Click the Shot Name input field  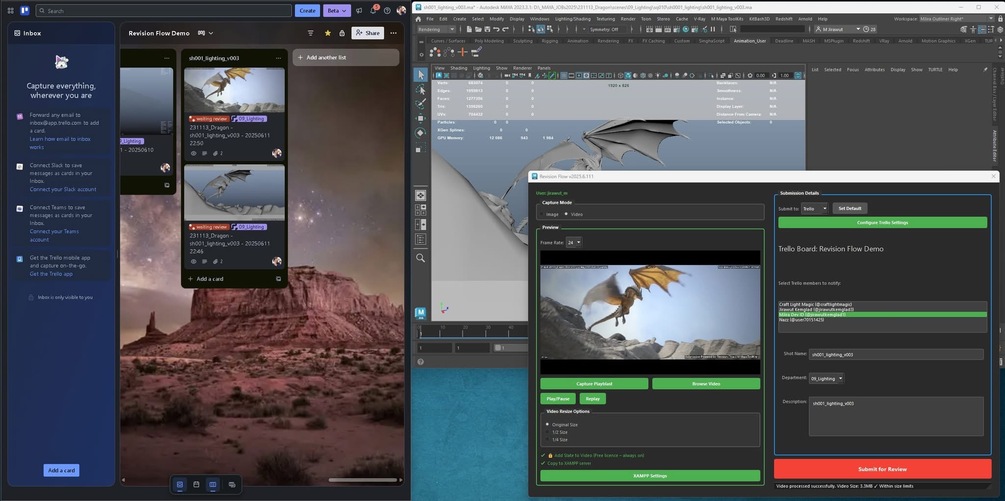(896, 354)
